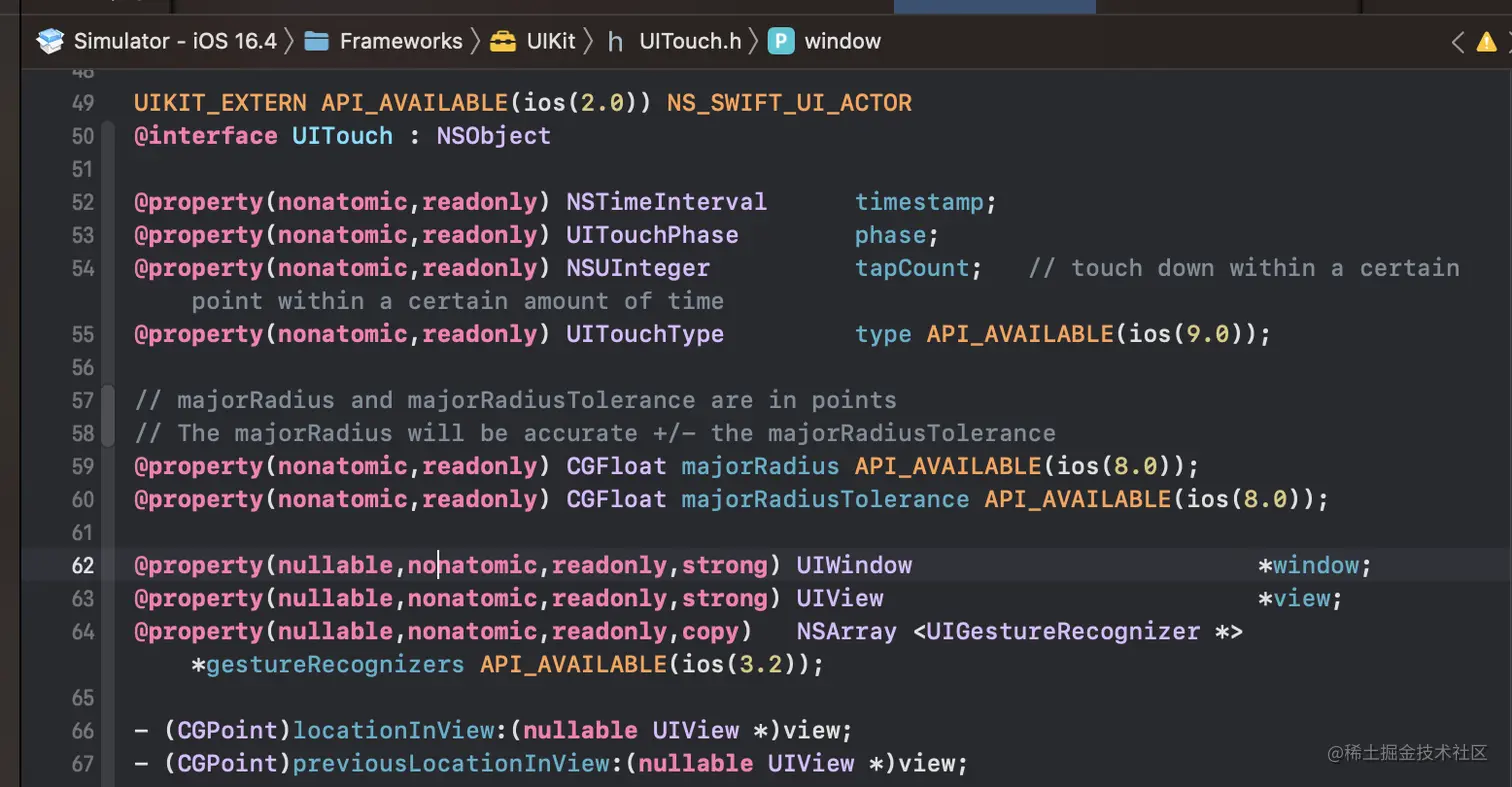Click line number 55 in the gutter
This screenshot has height=787, width=1512.
(83, 334)
